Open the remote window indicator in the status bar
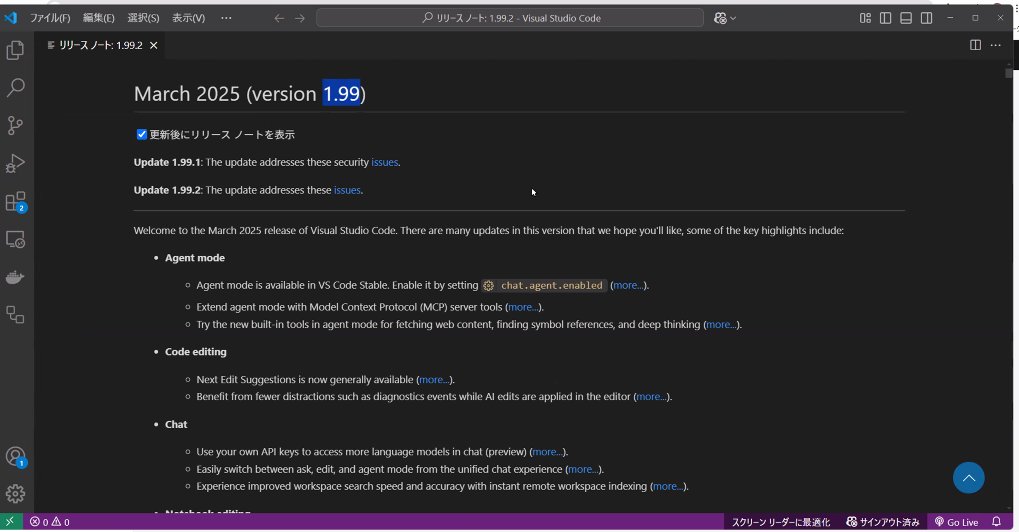Screen dimensions: 1019x532 tap(10, 522)
